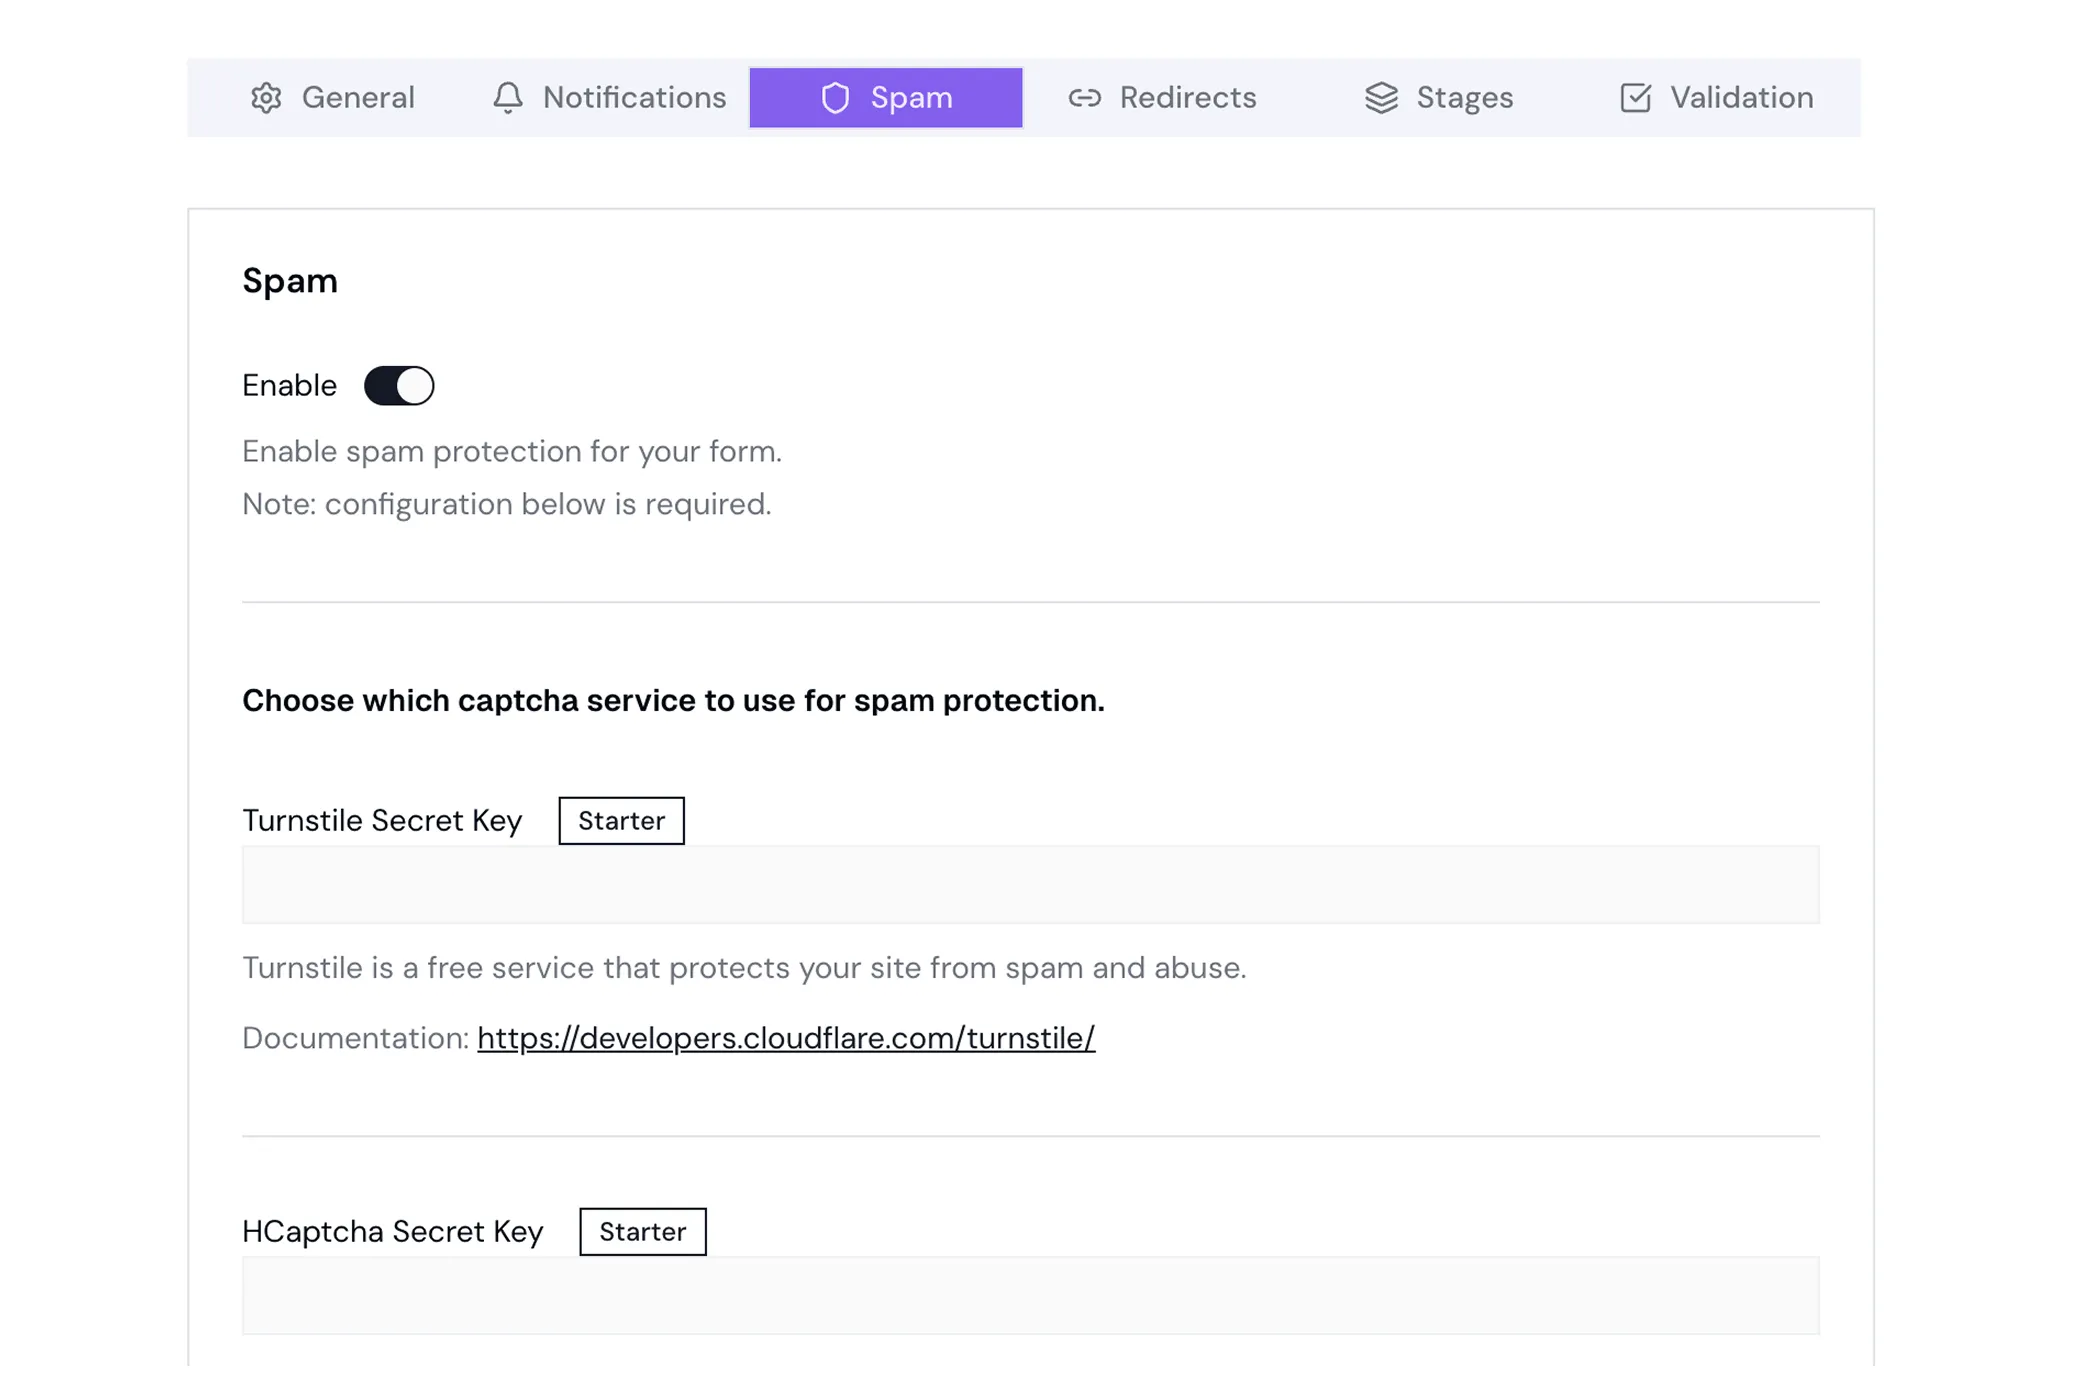Click the Enable label beside the toggle
2080x1400 pixels.
pyautogui.click(x=288, y=385)
